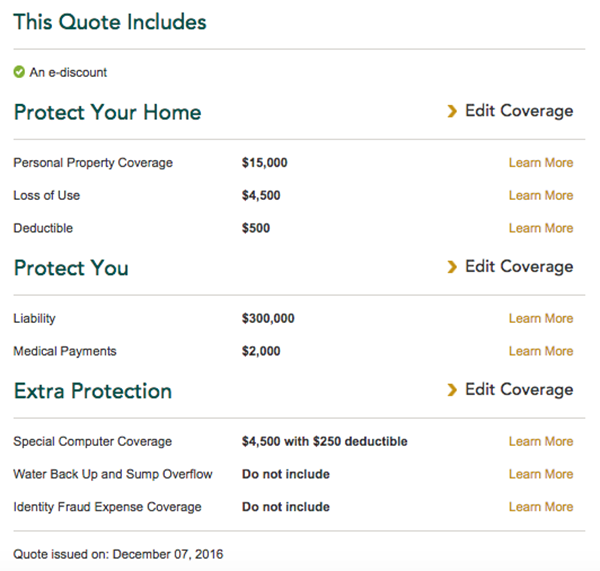Click the green e-discount checkmark icon

[x=19, y=72]
